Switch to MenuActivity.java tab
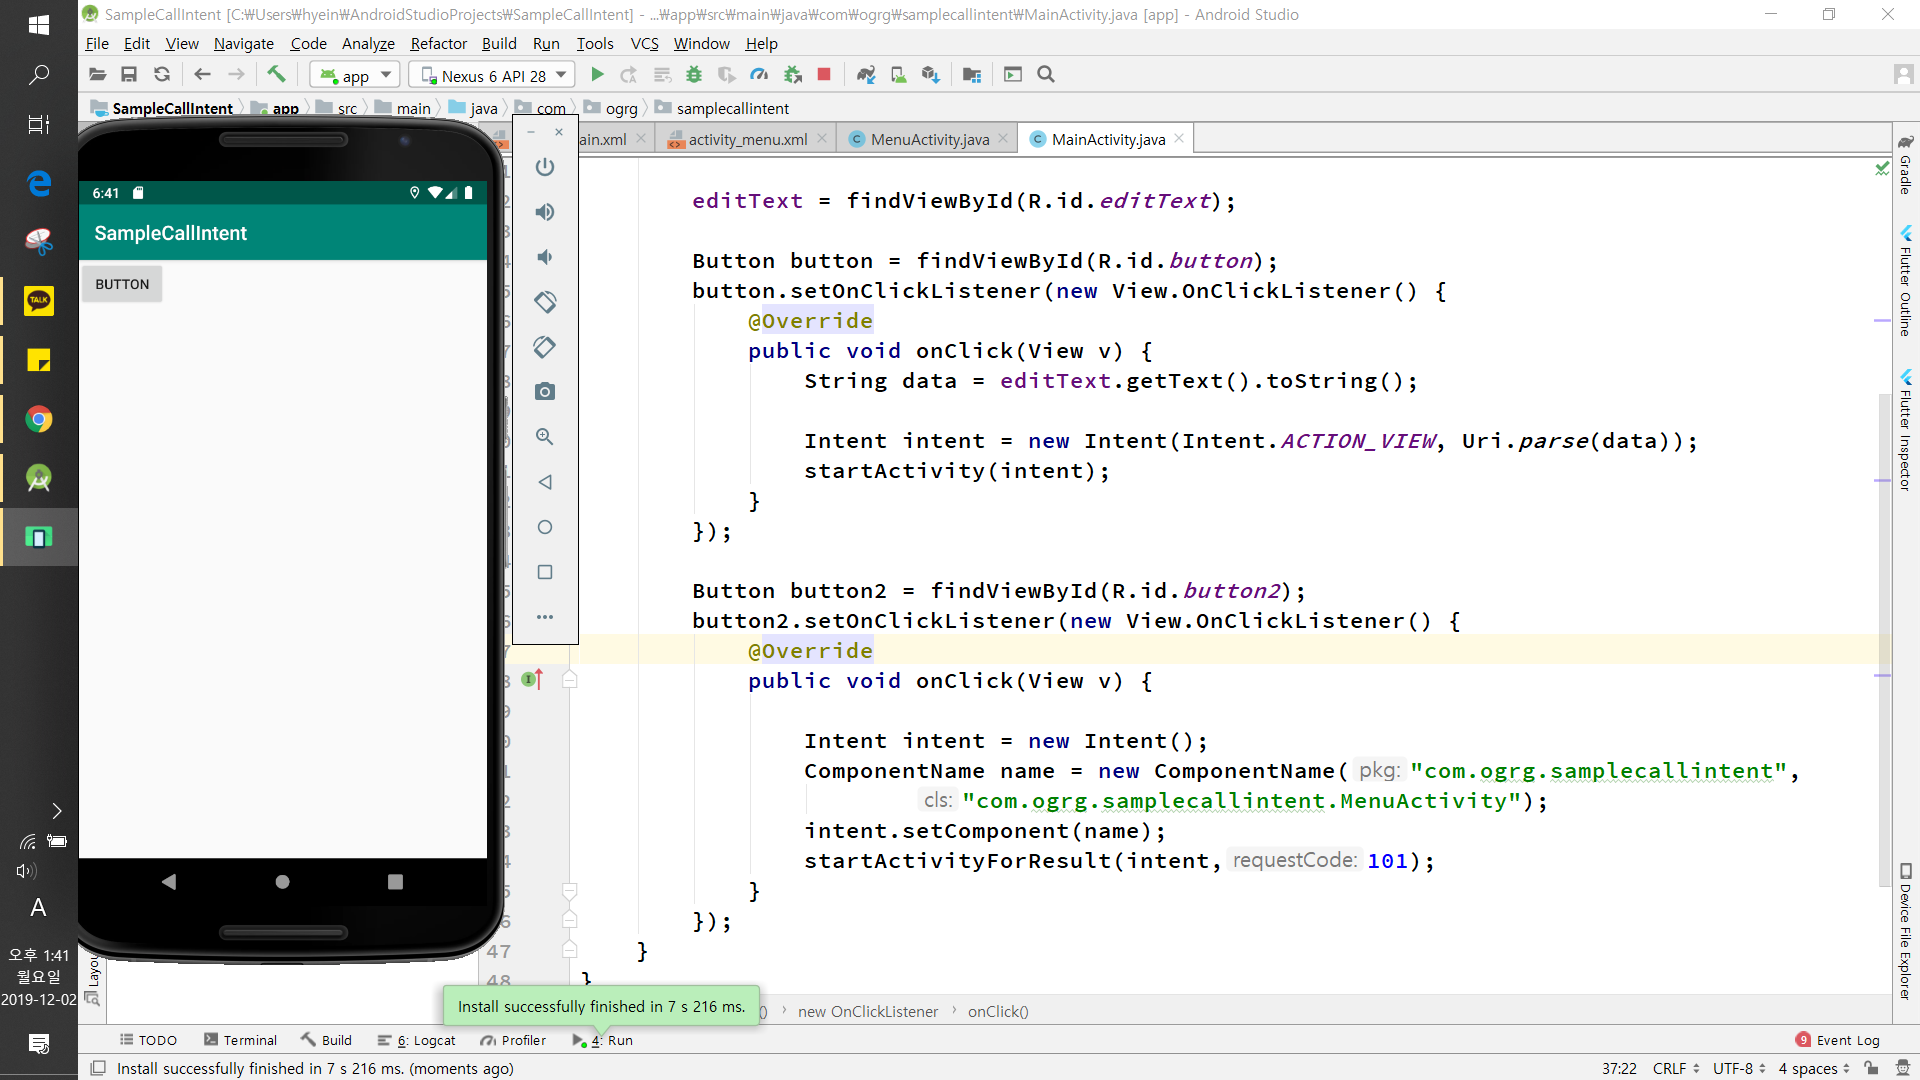 [929, 139]
